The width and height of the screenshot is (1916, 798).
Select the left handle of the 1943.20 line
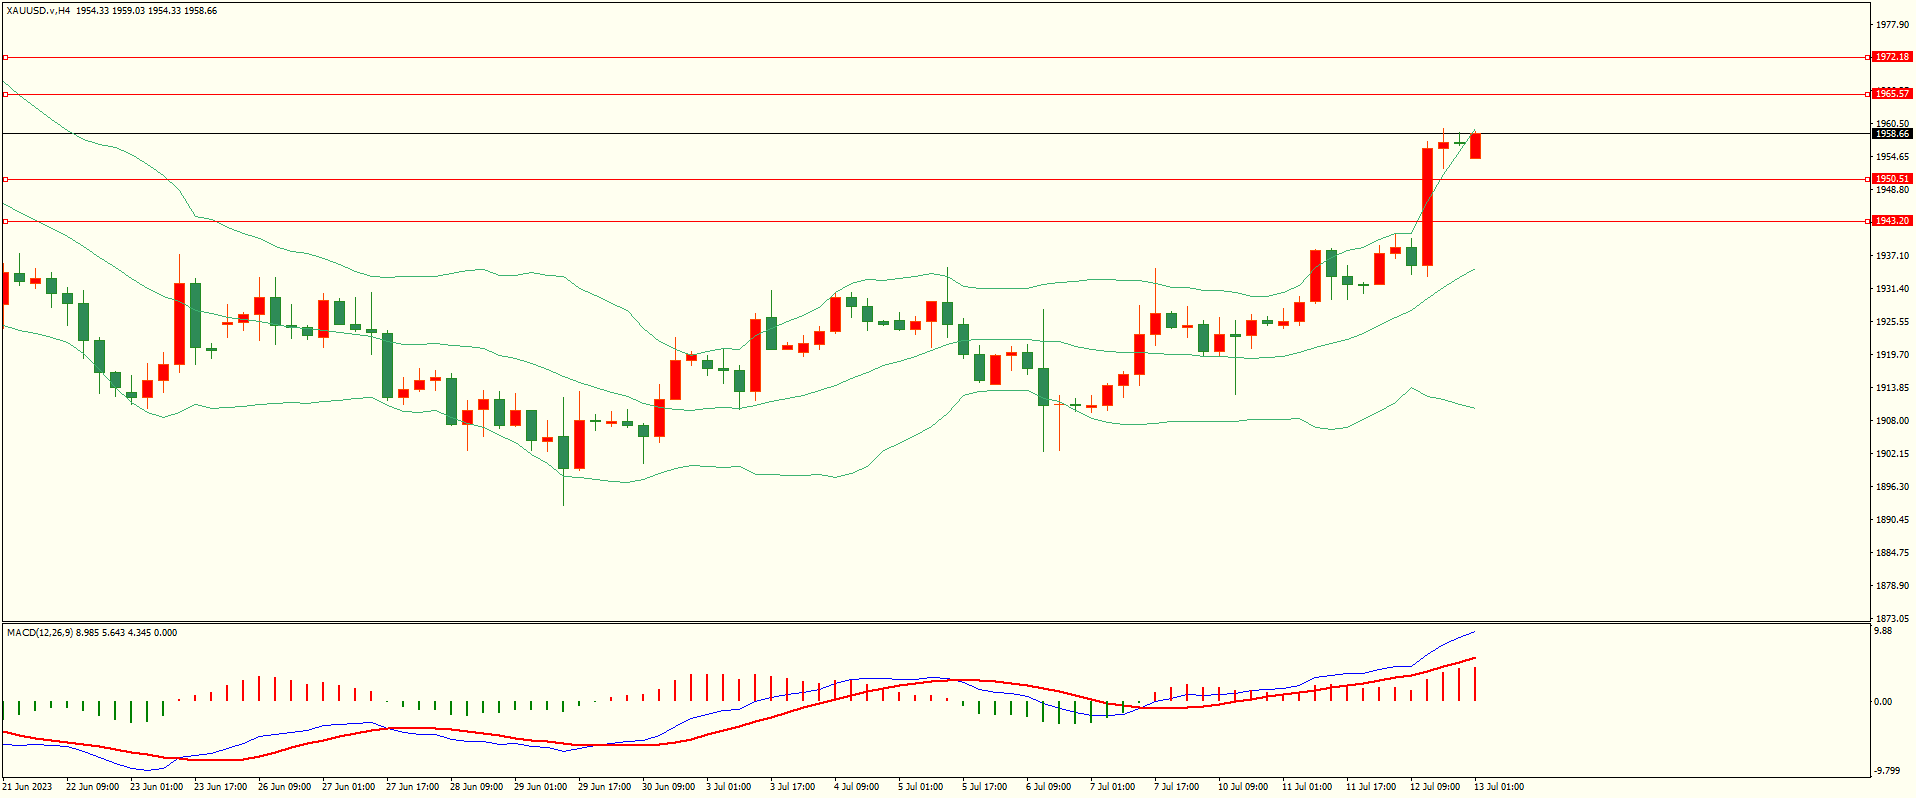point(5,221)
